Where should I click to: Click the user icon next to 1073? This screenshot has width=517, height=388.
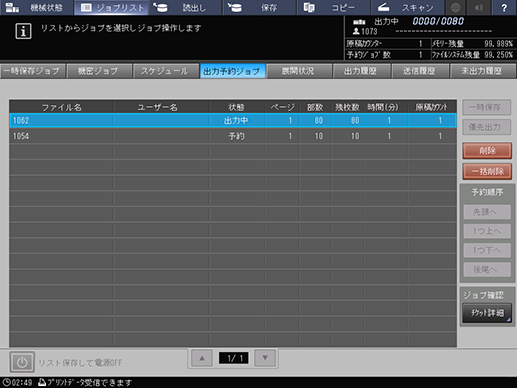[356, 31]
